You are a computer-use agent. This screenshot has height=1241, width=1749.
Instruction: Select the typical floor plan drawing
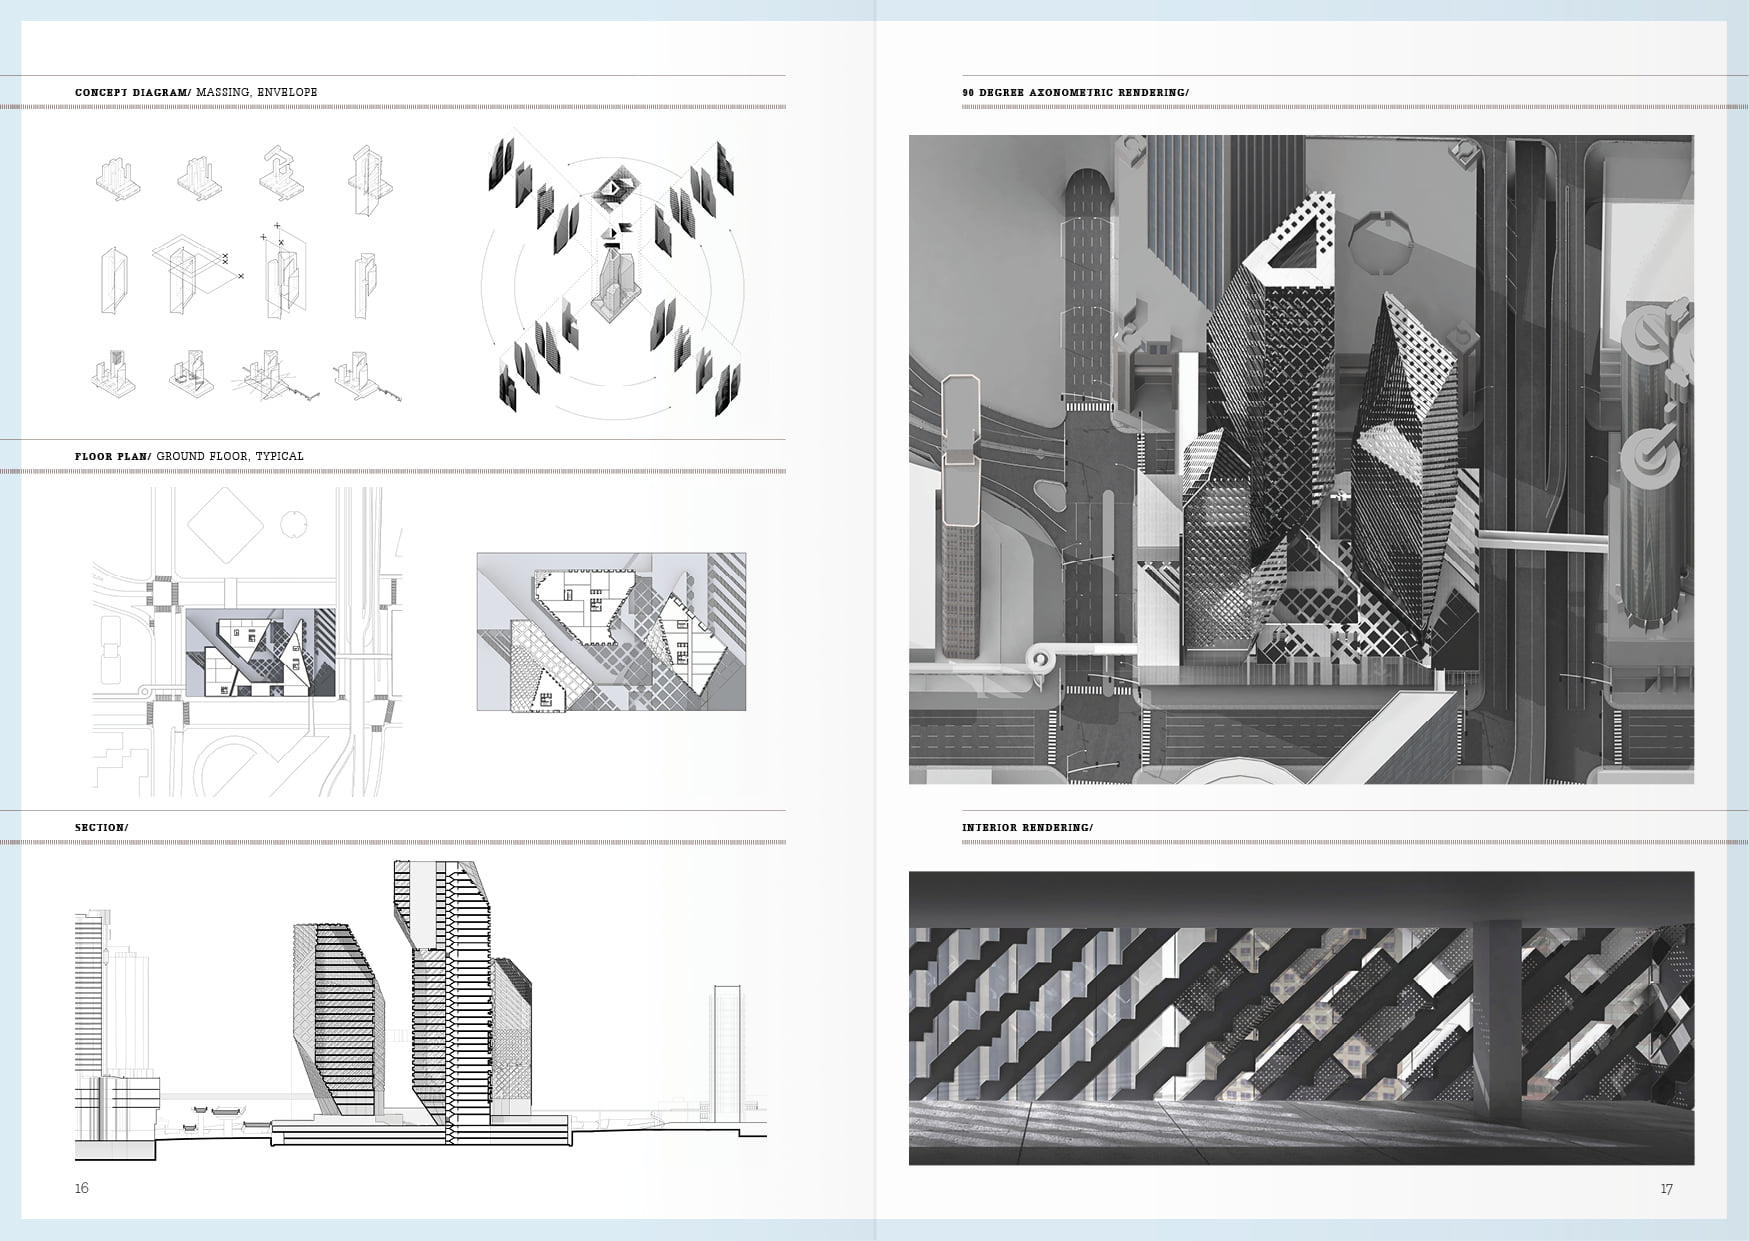coord(611,632)
